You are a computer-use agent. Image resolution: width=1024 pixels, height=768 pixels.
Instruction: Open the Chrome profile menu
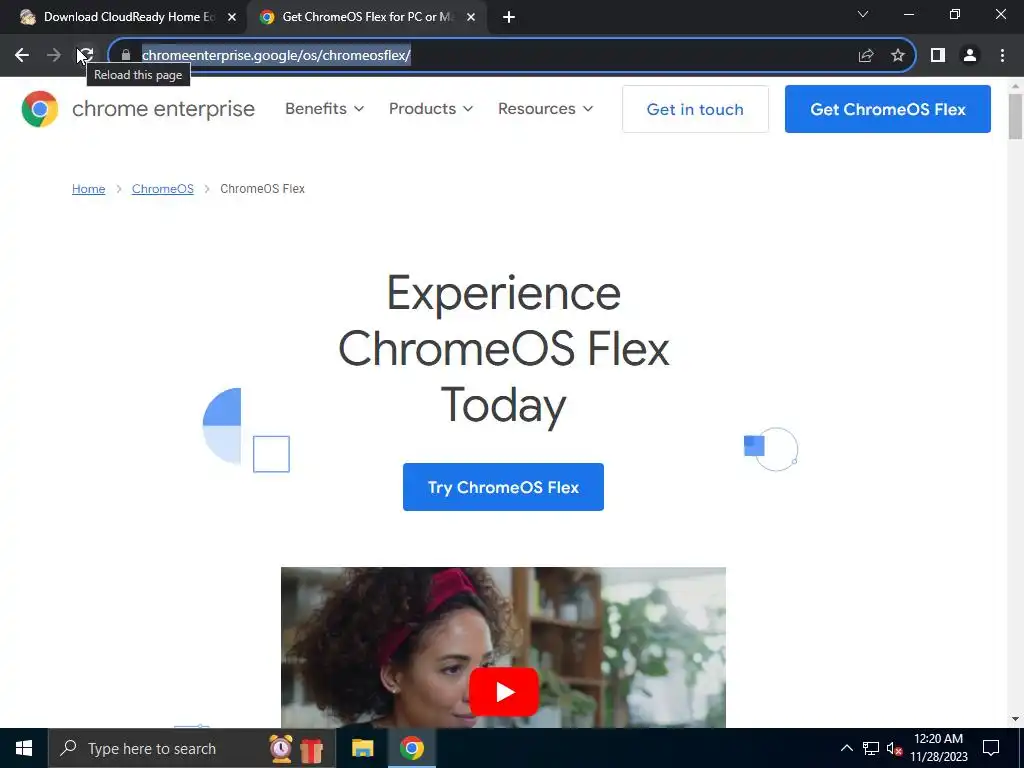tap(970, 56)
